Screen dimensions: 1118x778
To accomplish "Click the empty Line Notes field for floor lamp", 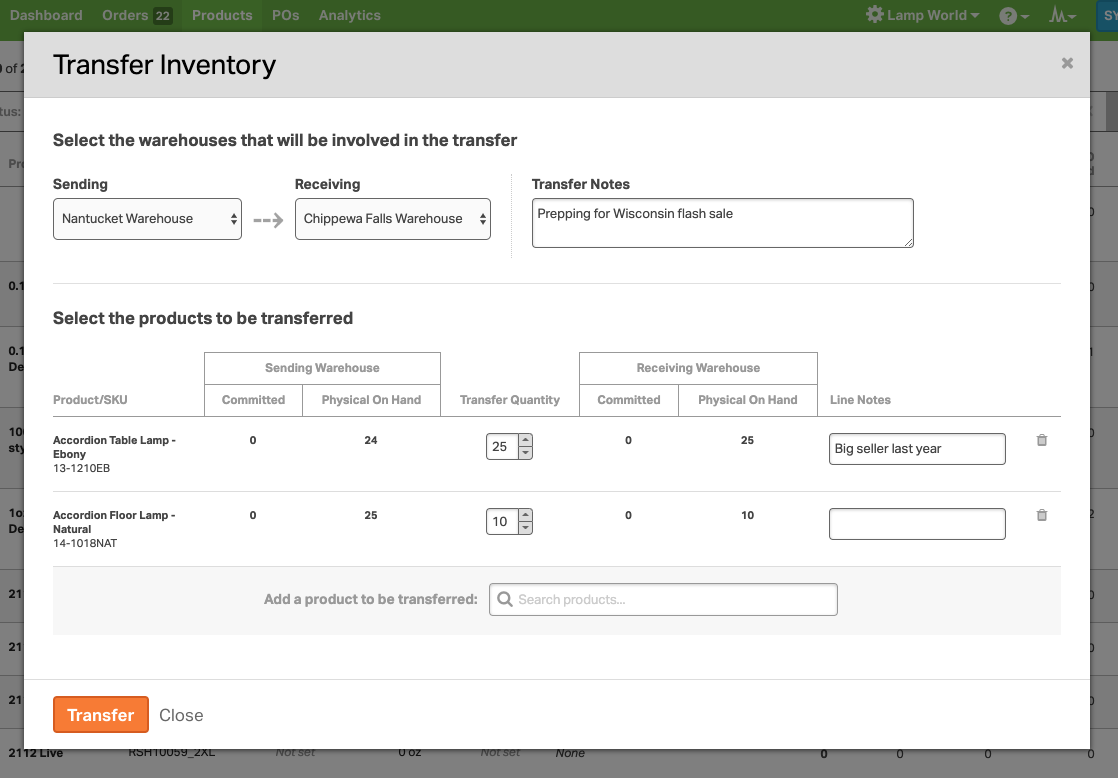I will point(916,523).
